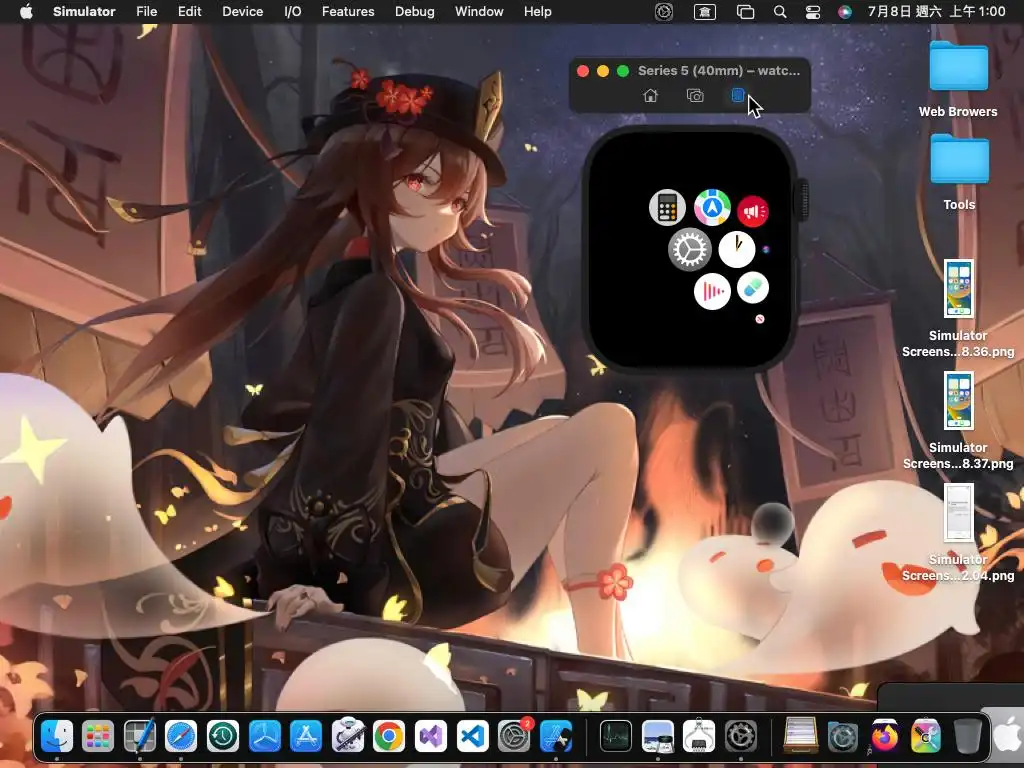Open System Information chip icon in Dock
1024x768 pixels.
(x=699, y=737)
